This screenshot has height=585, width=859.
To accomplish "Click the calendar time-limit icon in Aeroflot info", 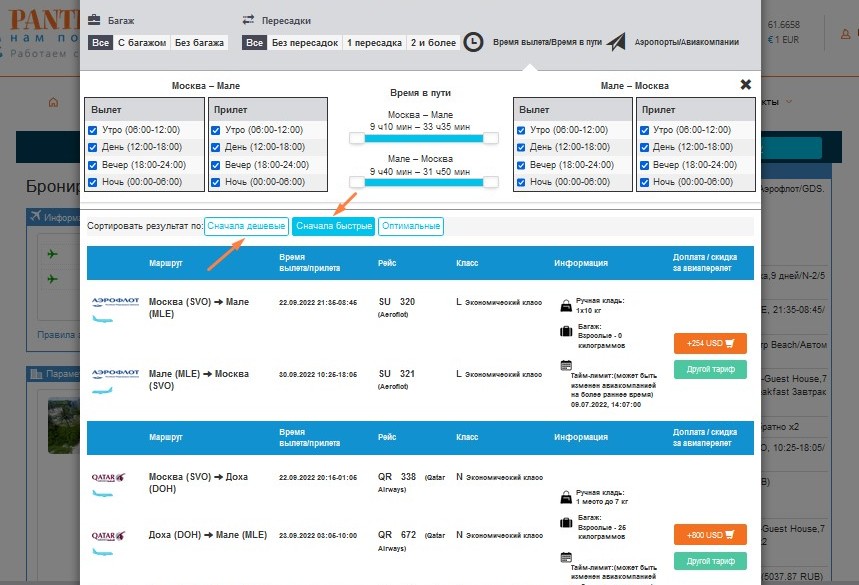I will click(566, 366).
